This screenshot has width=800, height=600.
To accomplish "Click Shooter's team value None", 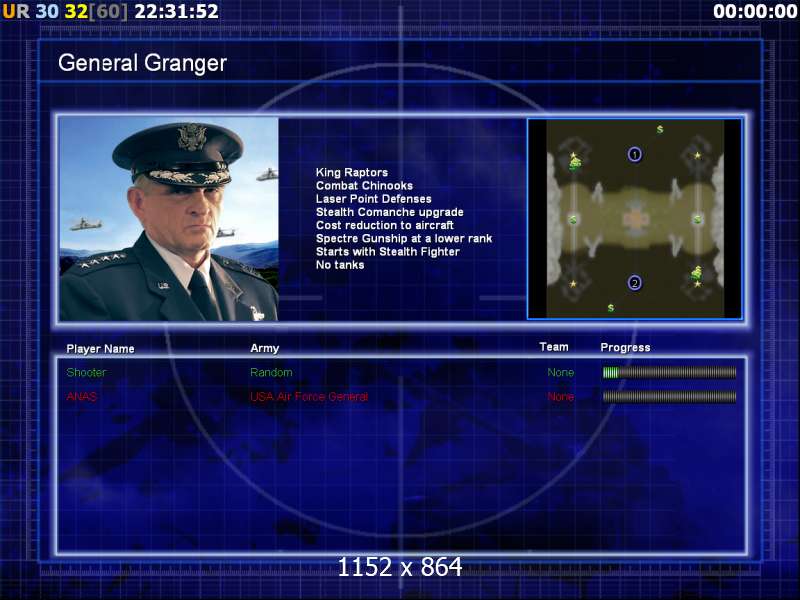I will 561,372.
